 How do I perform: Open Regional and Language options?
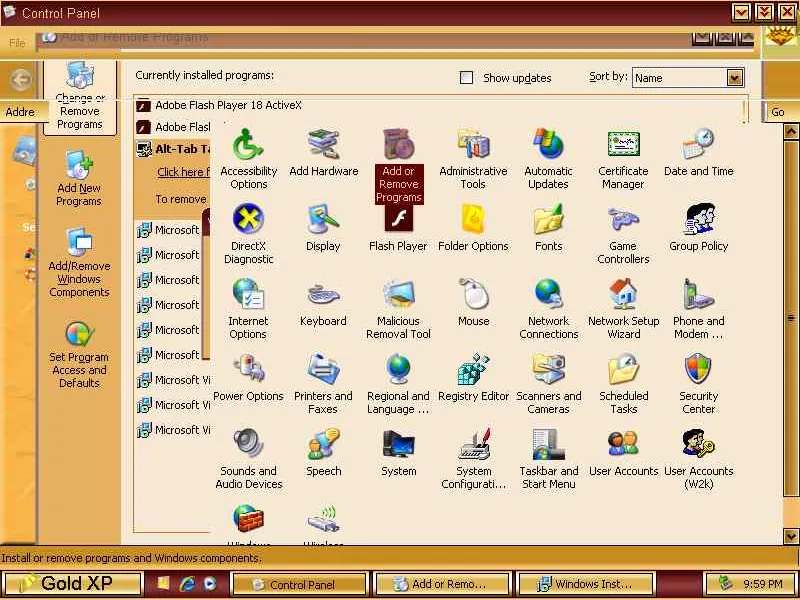398,383
